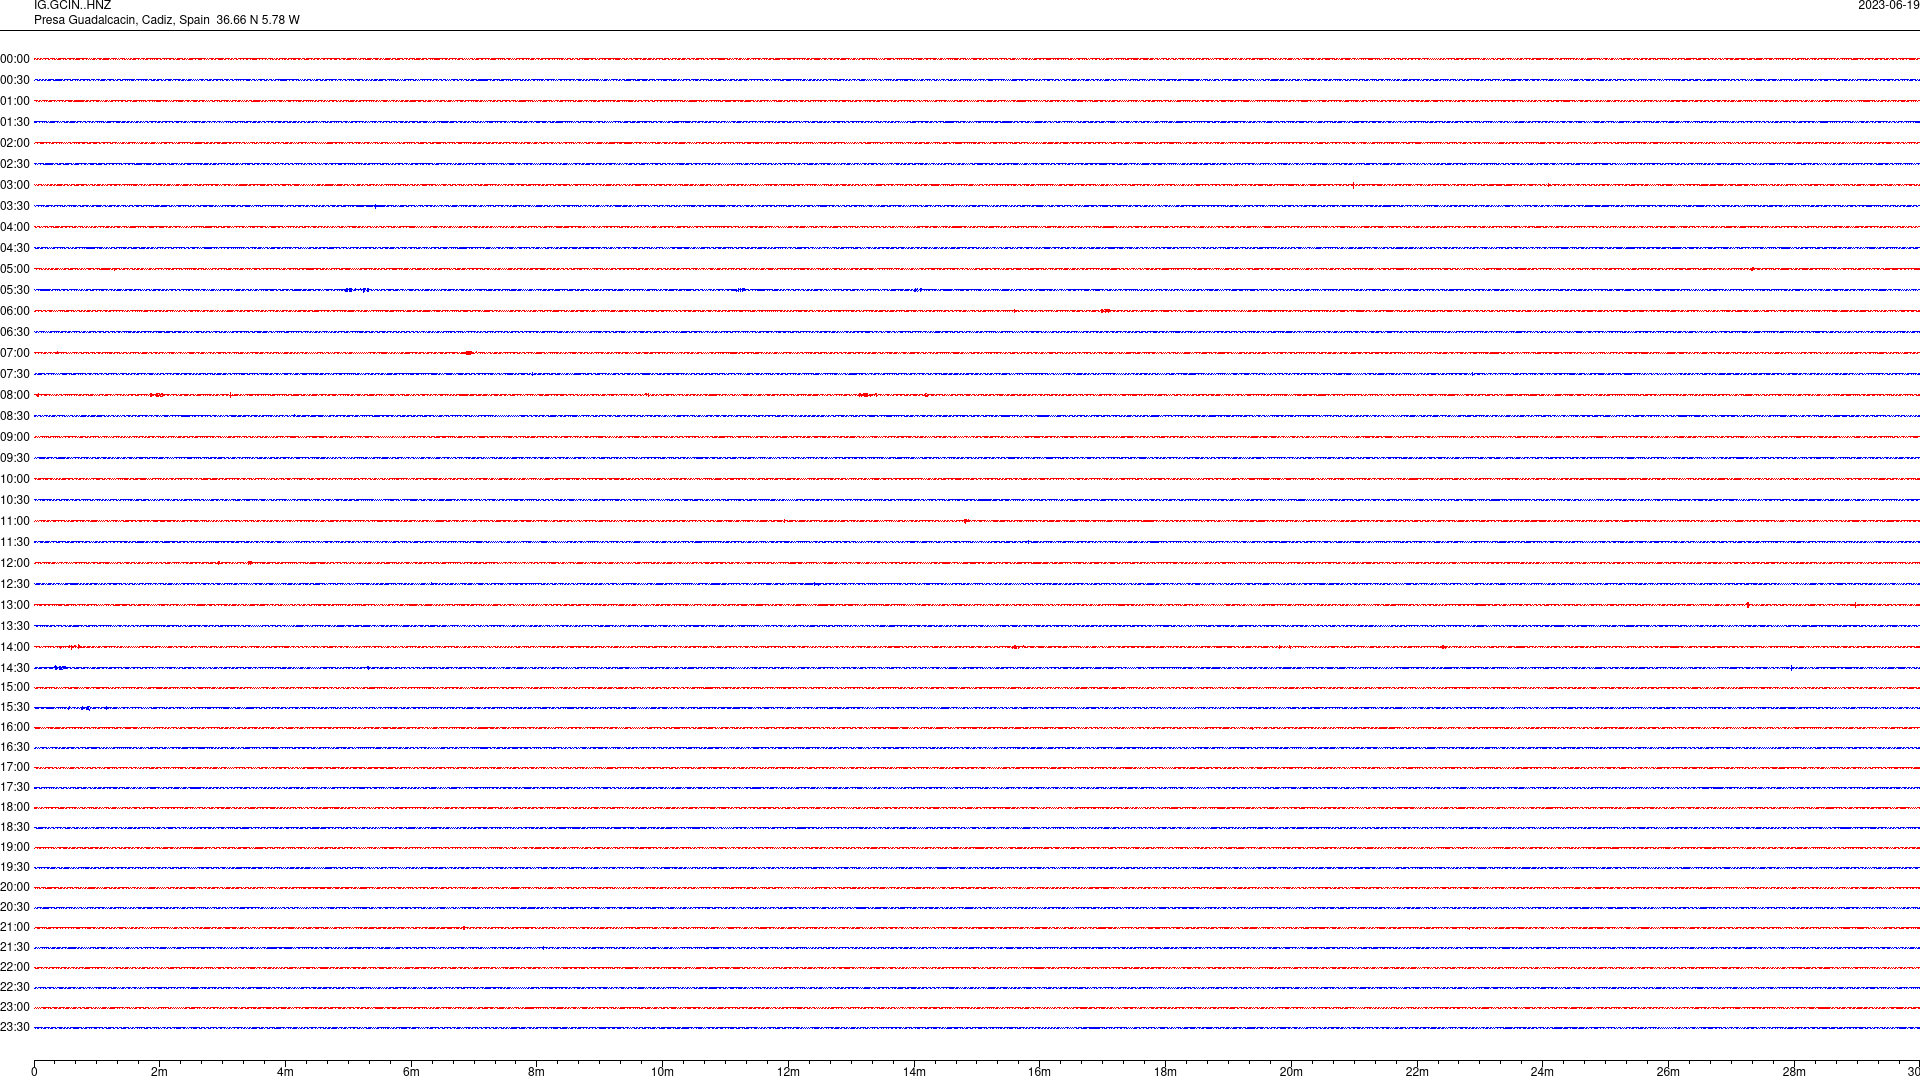Select the 12:00 time row label

15,563
